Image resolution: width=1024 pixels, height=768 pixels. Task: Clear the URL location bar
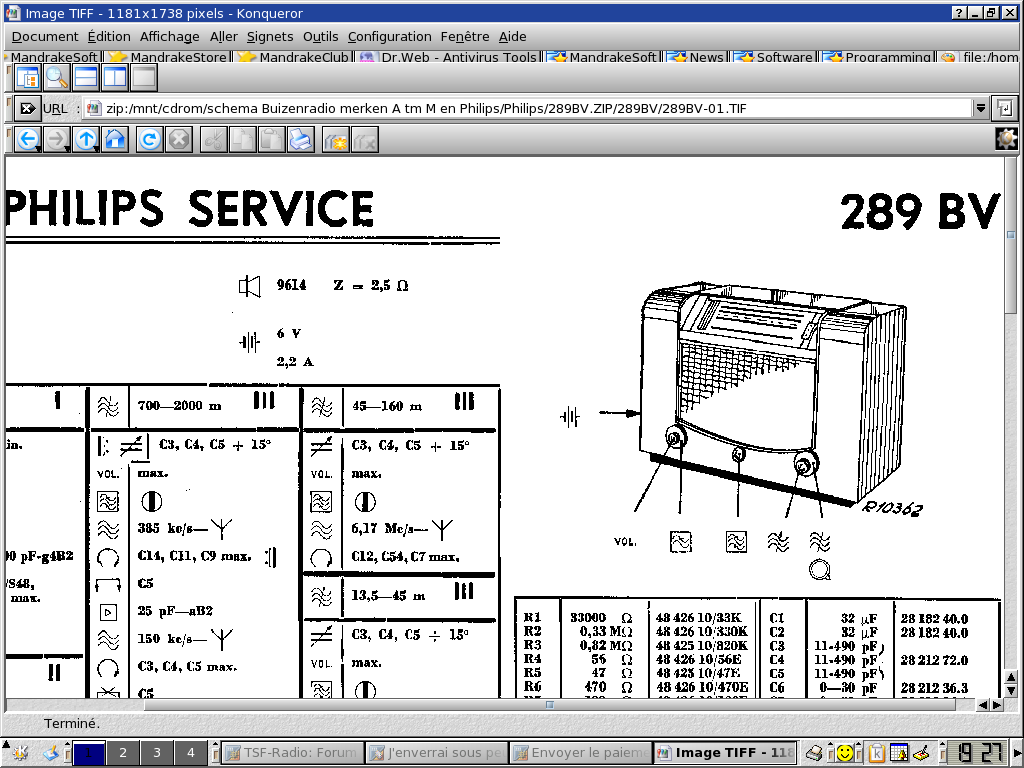(27, 108)
